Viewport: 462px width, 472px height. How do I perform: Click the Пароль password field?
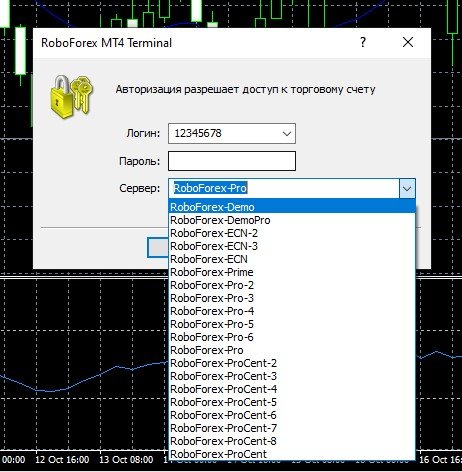(232, 161)
